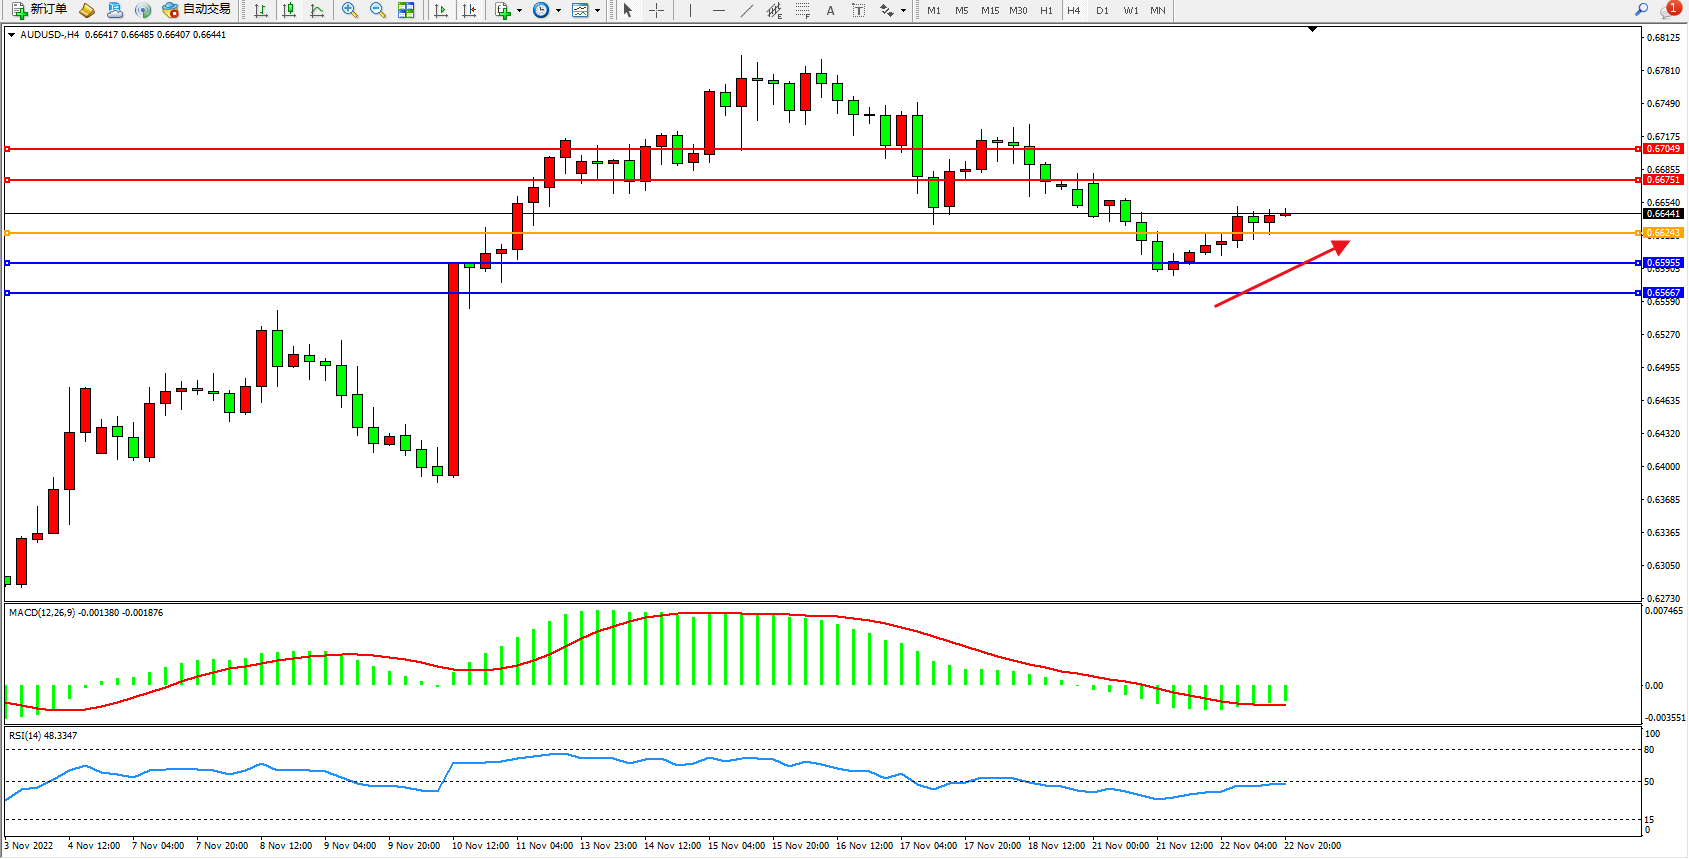
Task: Pick the Fibonacci retracement tool
Action: click(803, 10)
